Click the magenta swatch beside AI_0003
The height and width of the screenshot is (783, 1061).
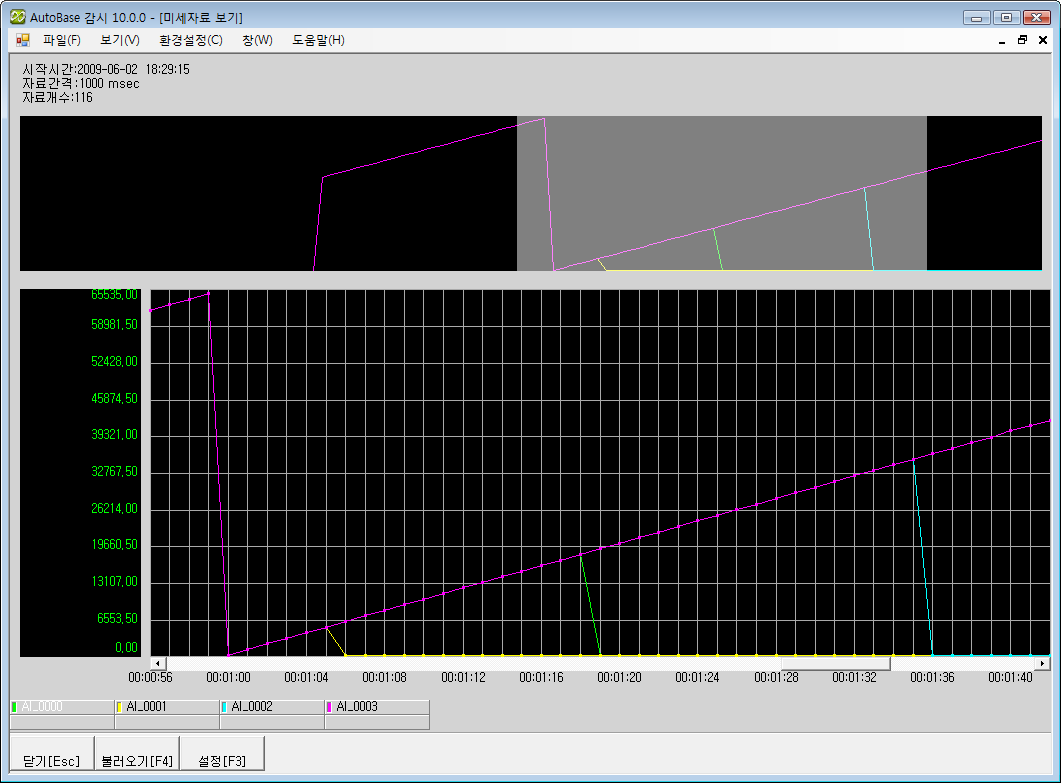coord(330,706)
